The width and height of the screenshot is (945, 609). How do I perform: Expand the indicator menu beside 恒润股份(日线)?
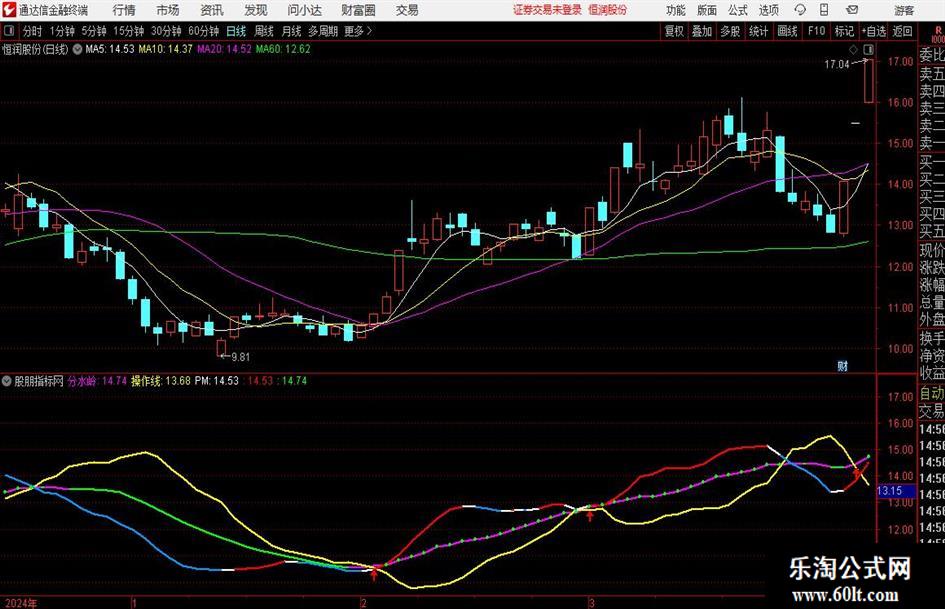coord(77,49)
